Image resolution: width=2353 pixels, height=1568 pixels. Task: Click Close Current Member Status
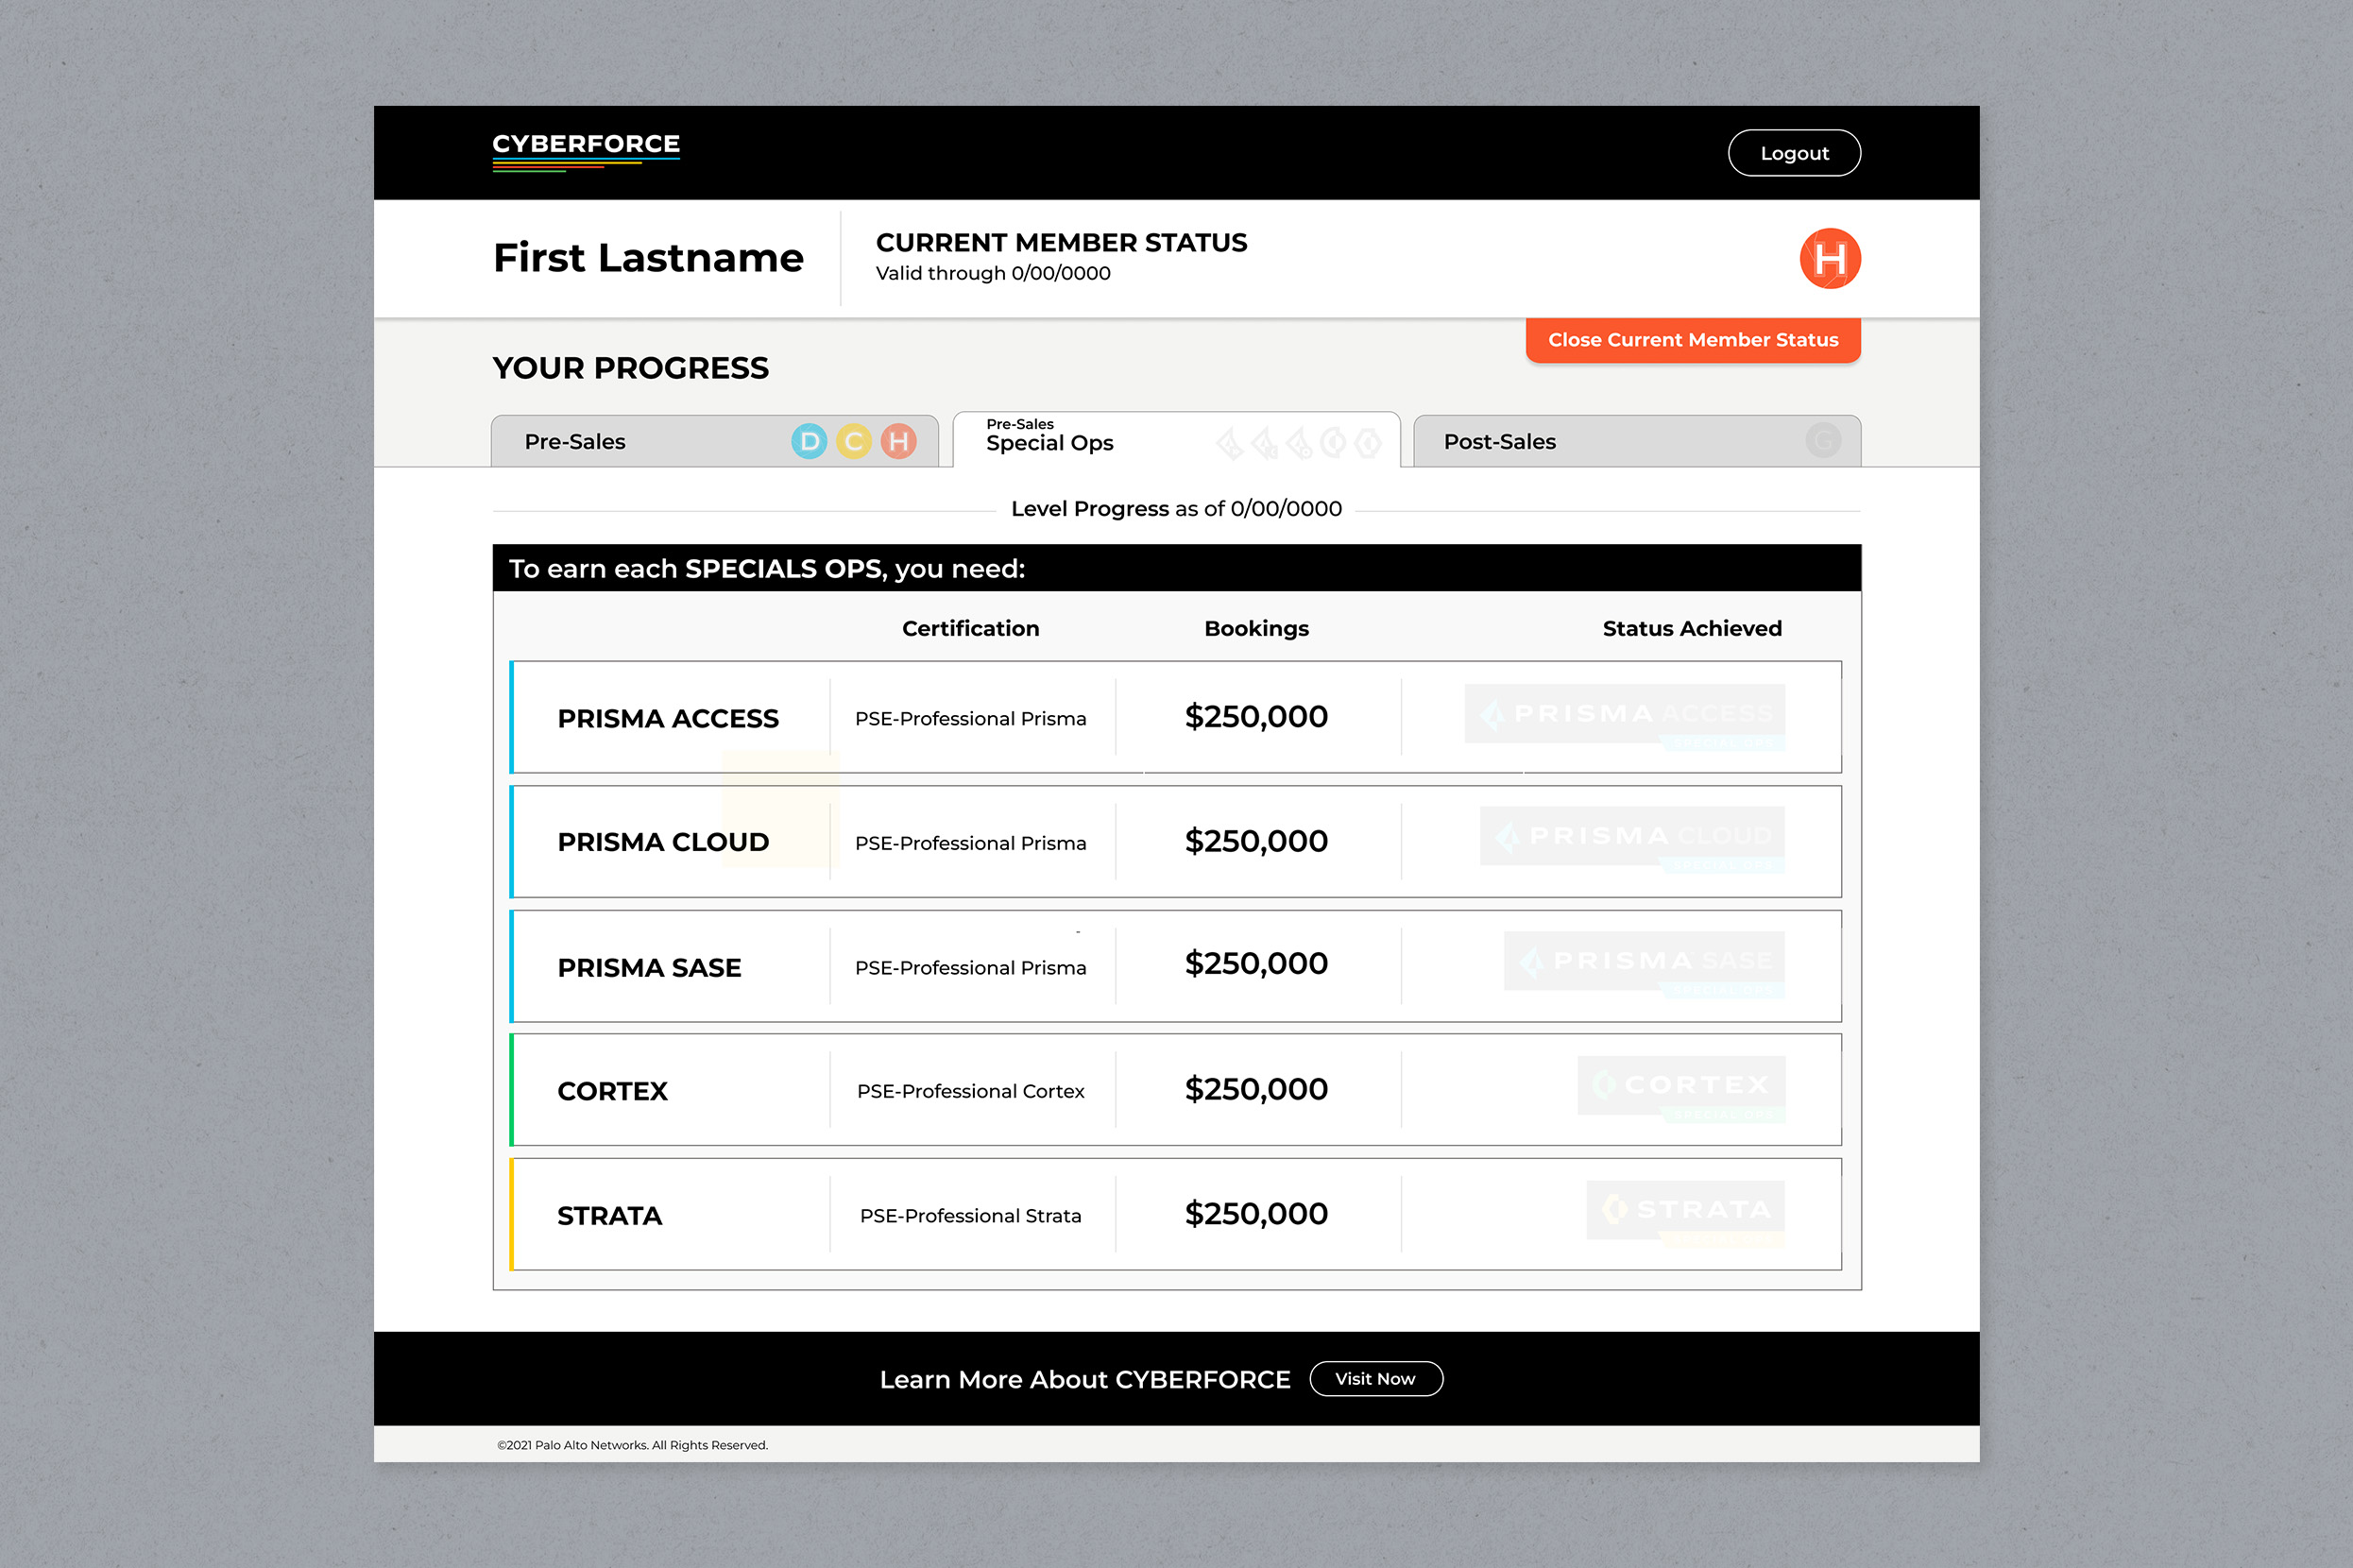(1692, 339)
